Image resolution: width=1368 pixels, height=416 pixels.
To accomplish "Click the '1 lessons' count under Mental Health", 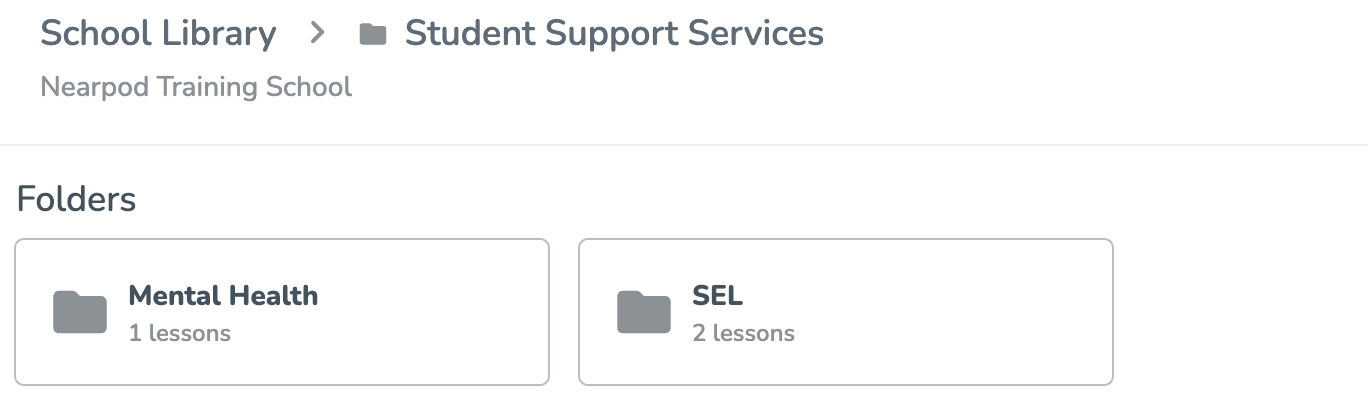I will click(180, 333).
